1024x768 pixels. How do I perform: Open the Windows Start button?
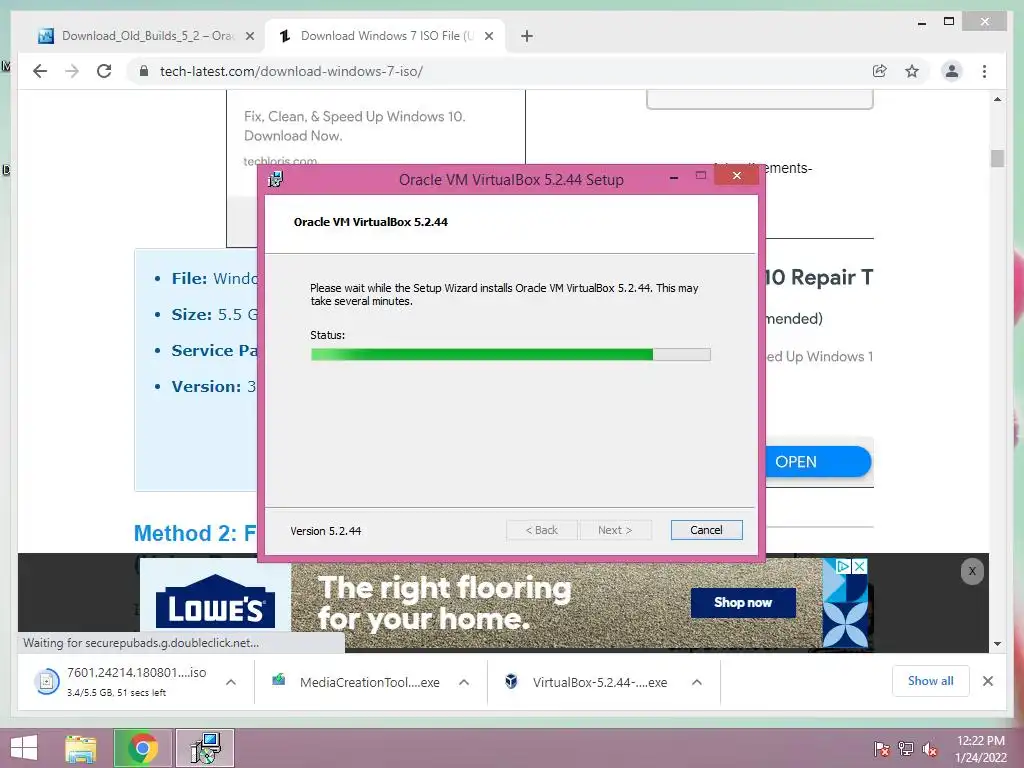pyautogui.click(x=24, y=748)
